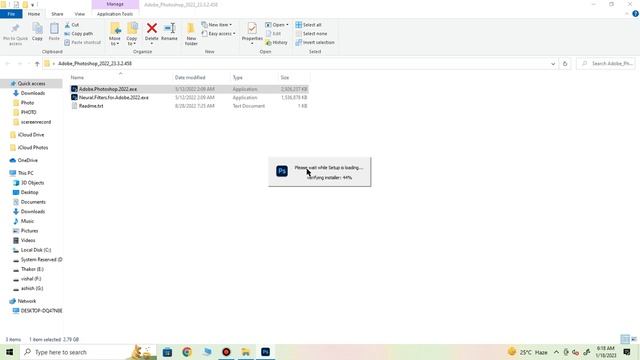This screenshot has width=640, height=360.
Task: Expand the address bar history dropdown
Action: (x=553, y=64)
